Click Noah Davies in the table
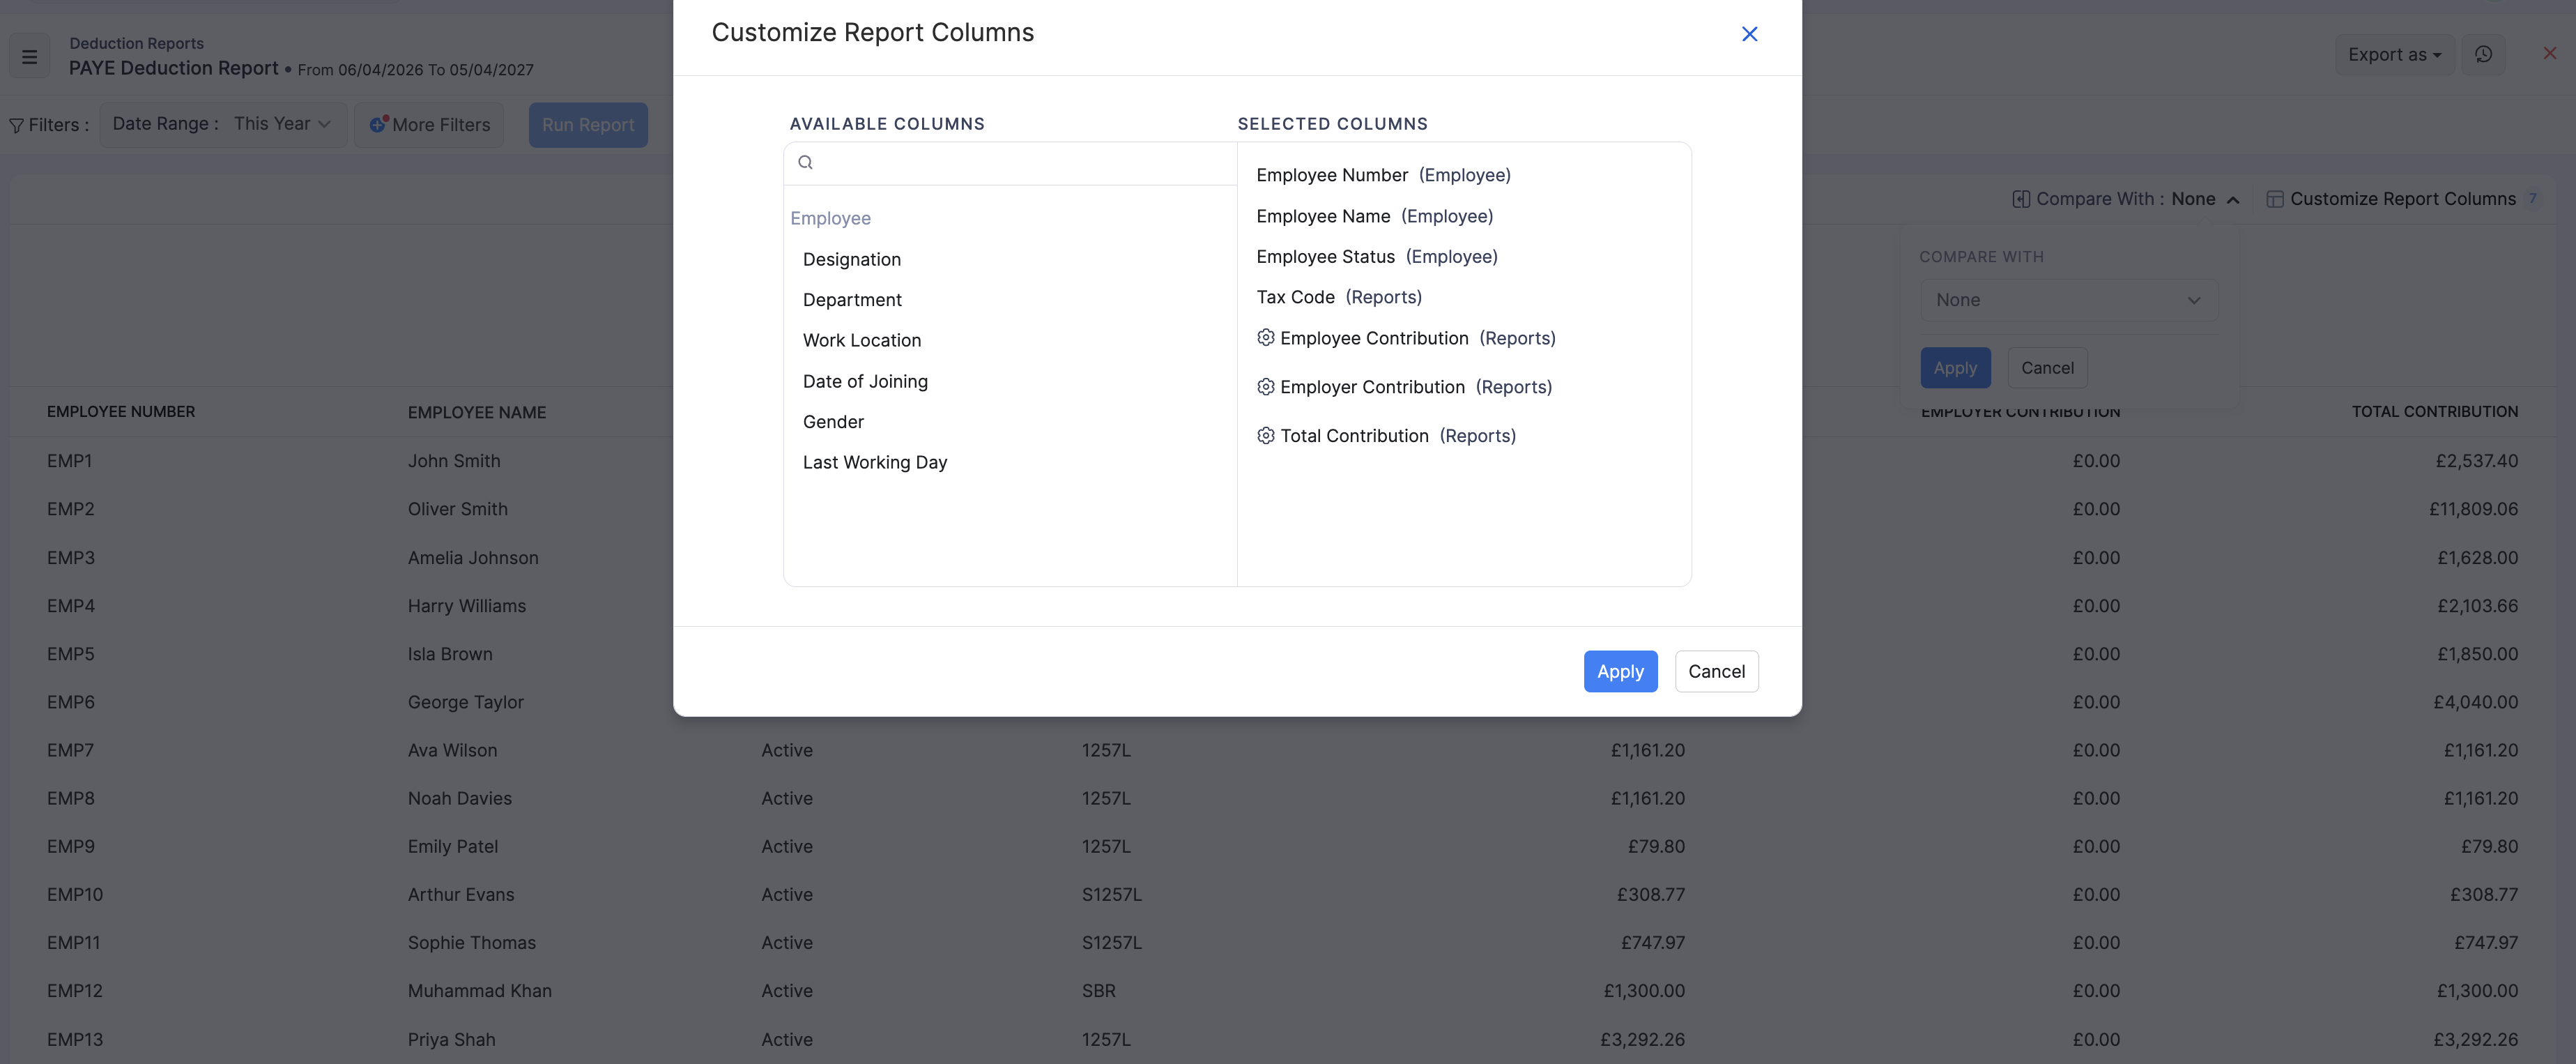The height and width of the screenshot is (1064, 2576). click(x=459, y=798)
